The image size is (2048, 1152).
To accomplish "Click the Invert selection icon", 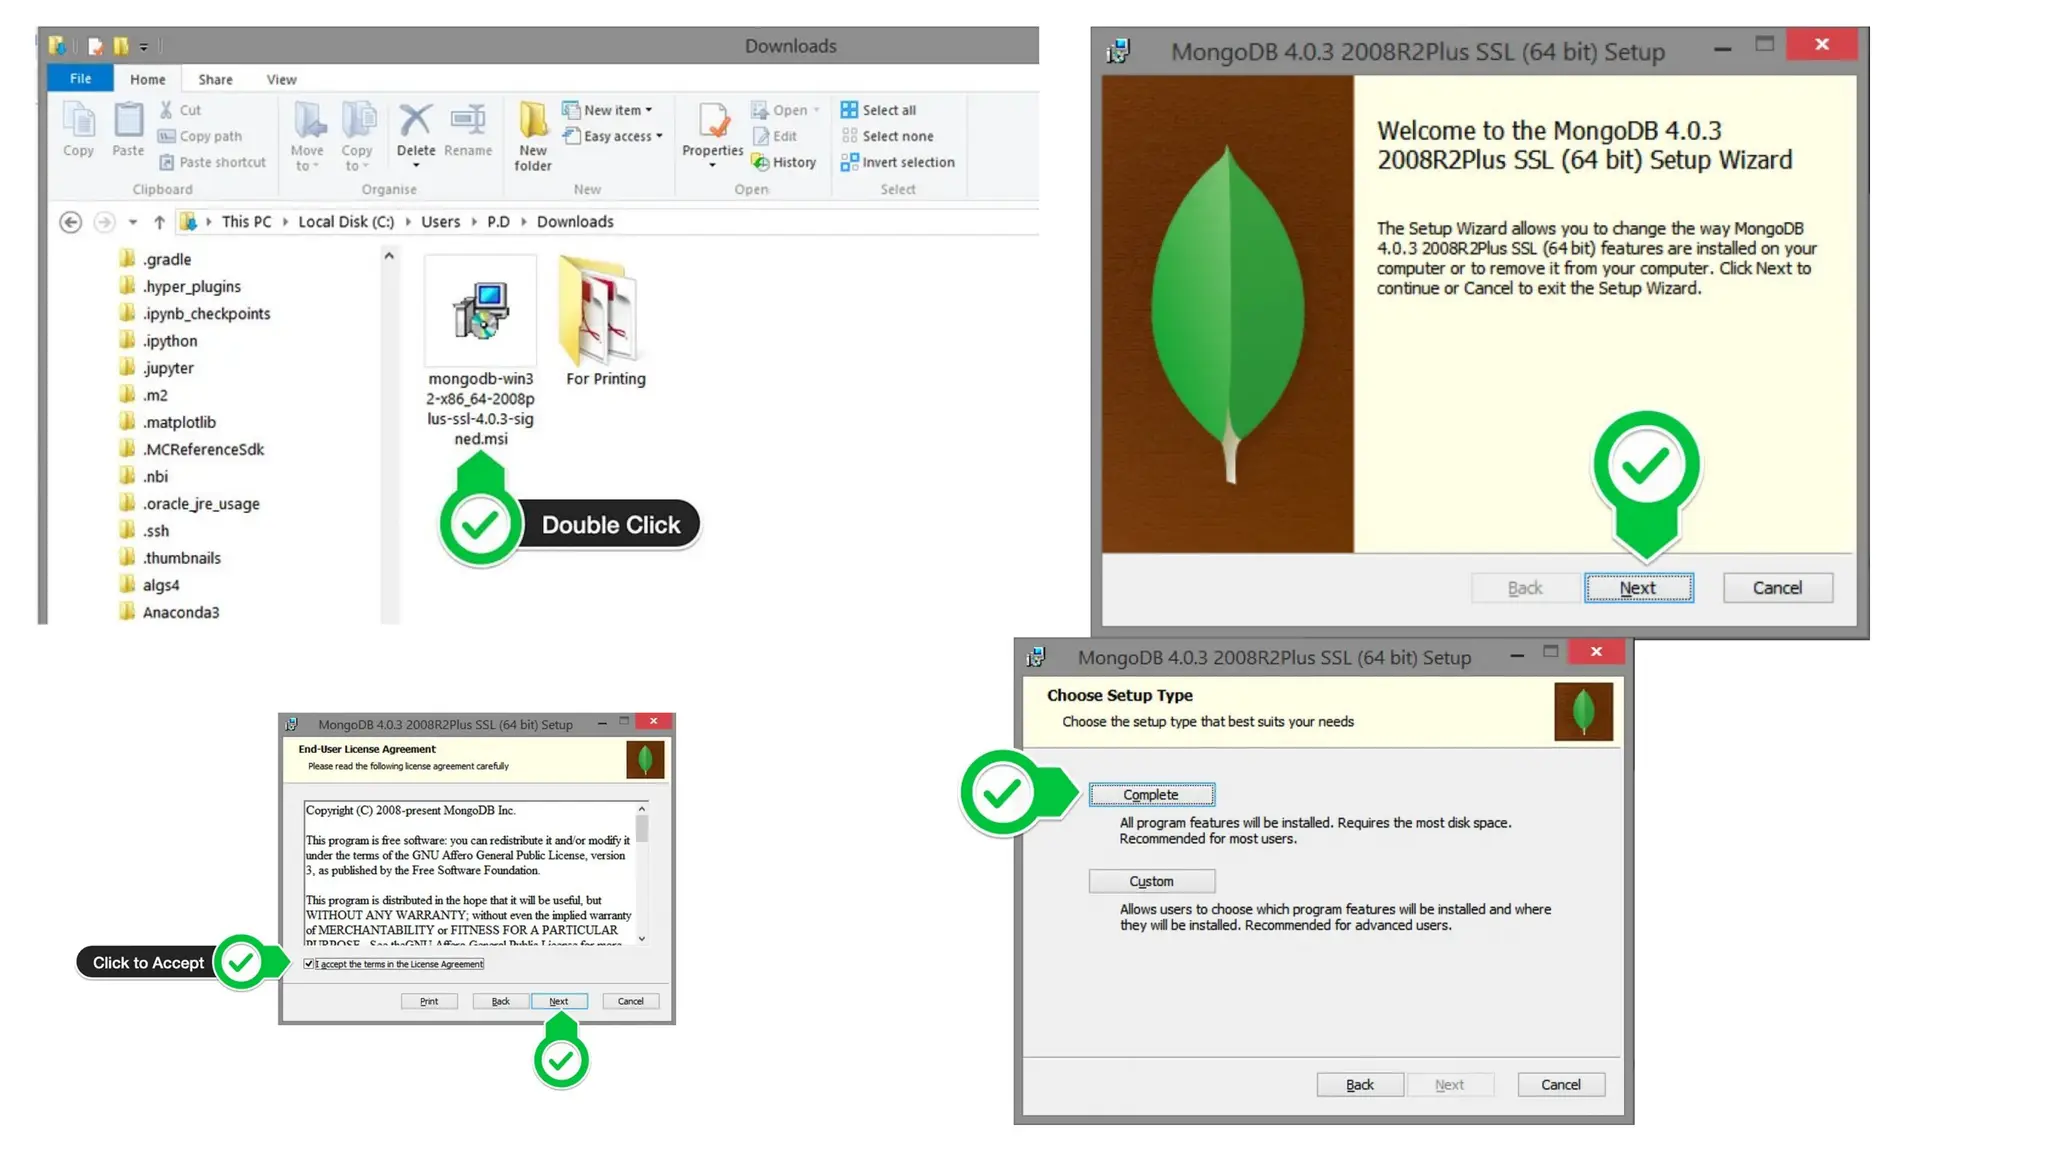I will pyautogui.click(x=849, y=162).
